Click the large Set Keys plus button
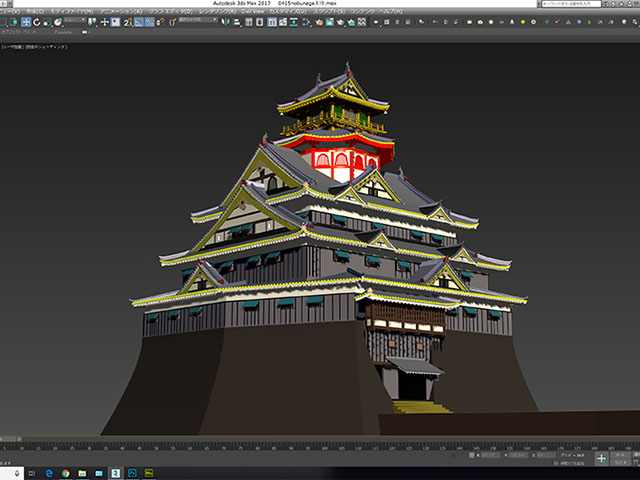The height and width of the screenshot is (480, 640). (601, 458)
